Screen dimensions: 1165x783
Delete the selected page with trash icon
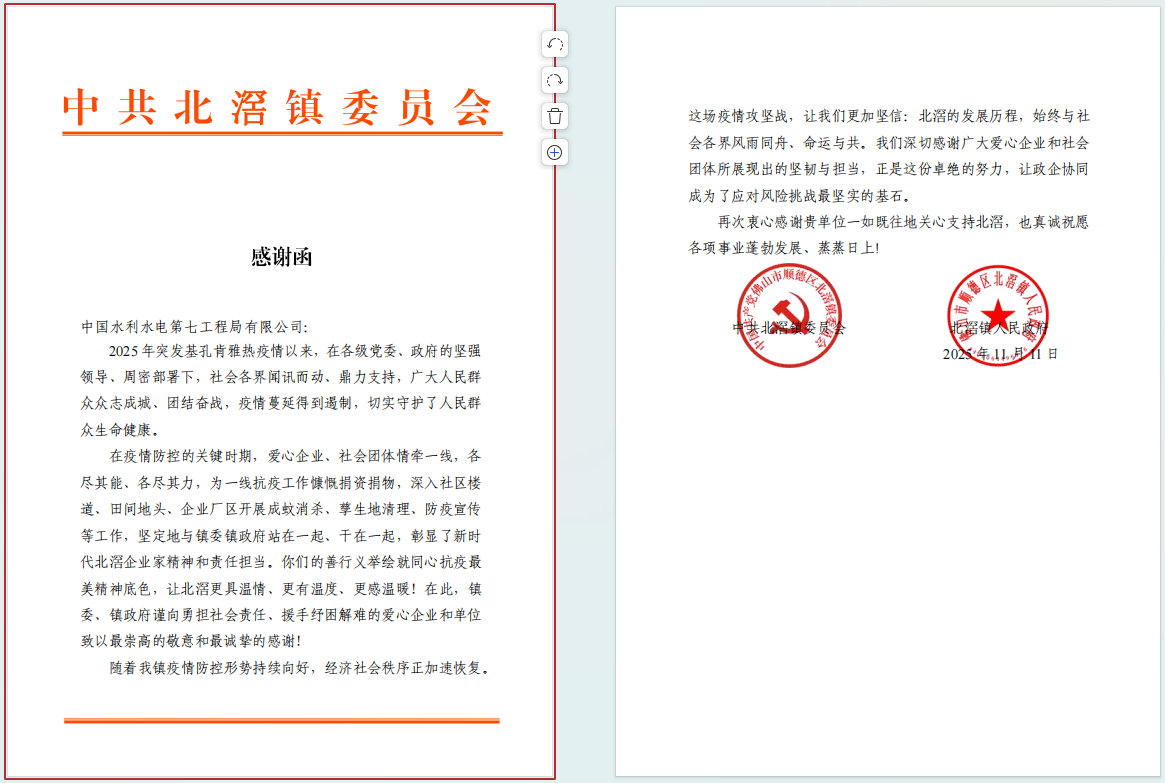pyautogui.click(x=555, y=116)
